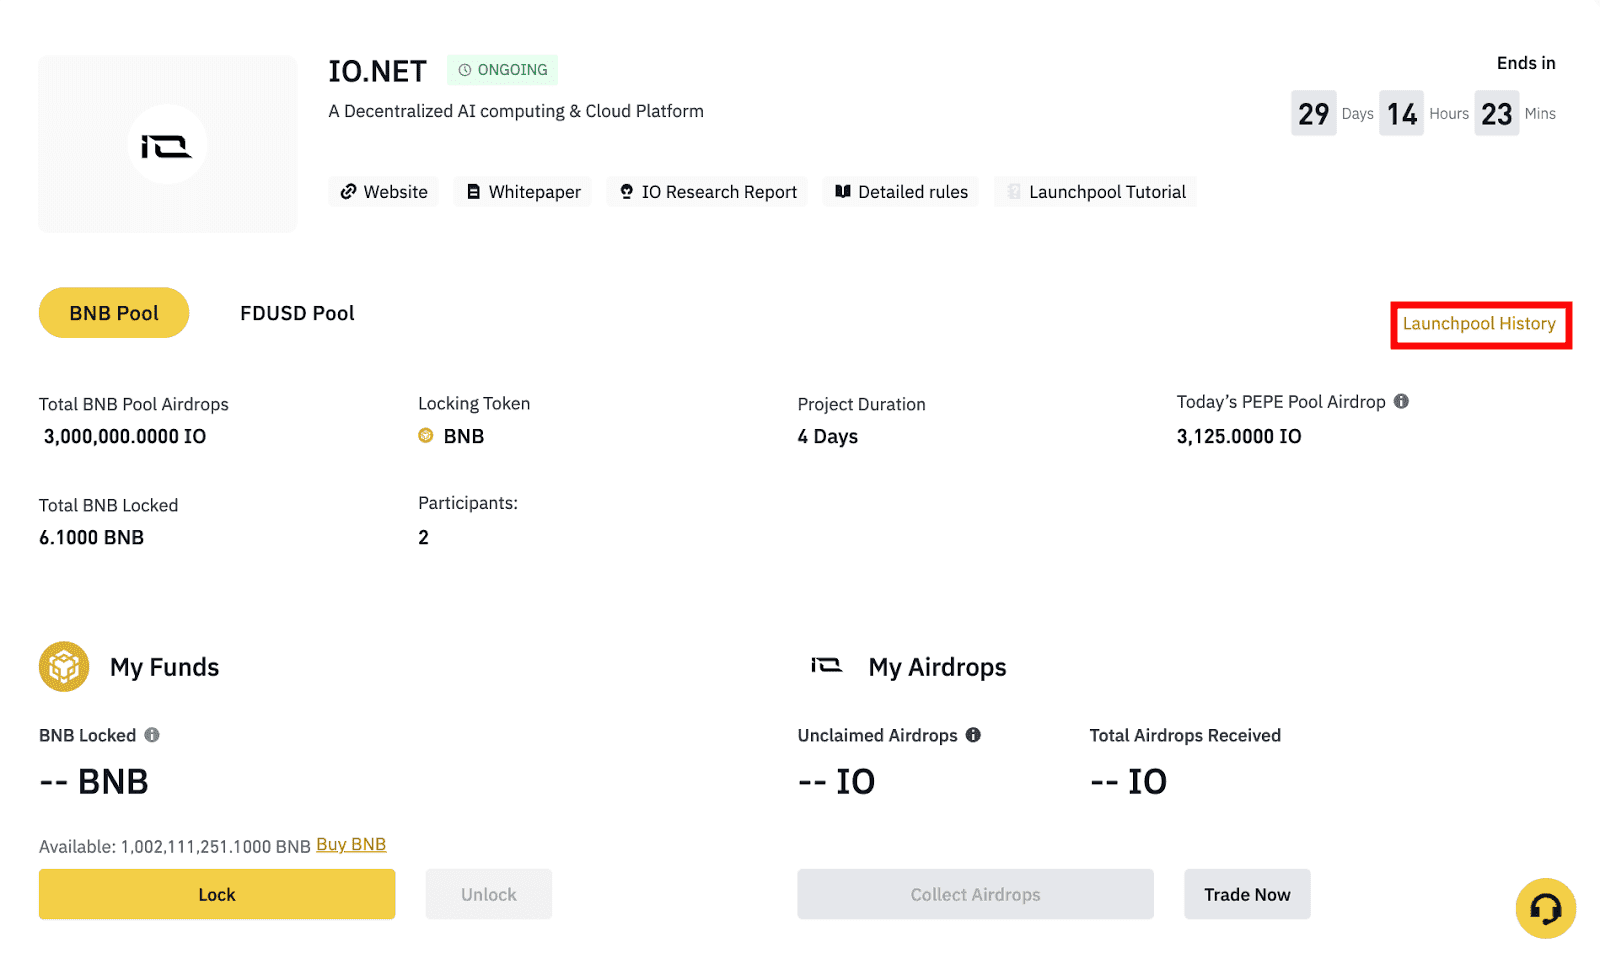Click the headset support chat icon
The height and width of the screenshot is (959, 1600).
(x=1545, y=908)
